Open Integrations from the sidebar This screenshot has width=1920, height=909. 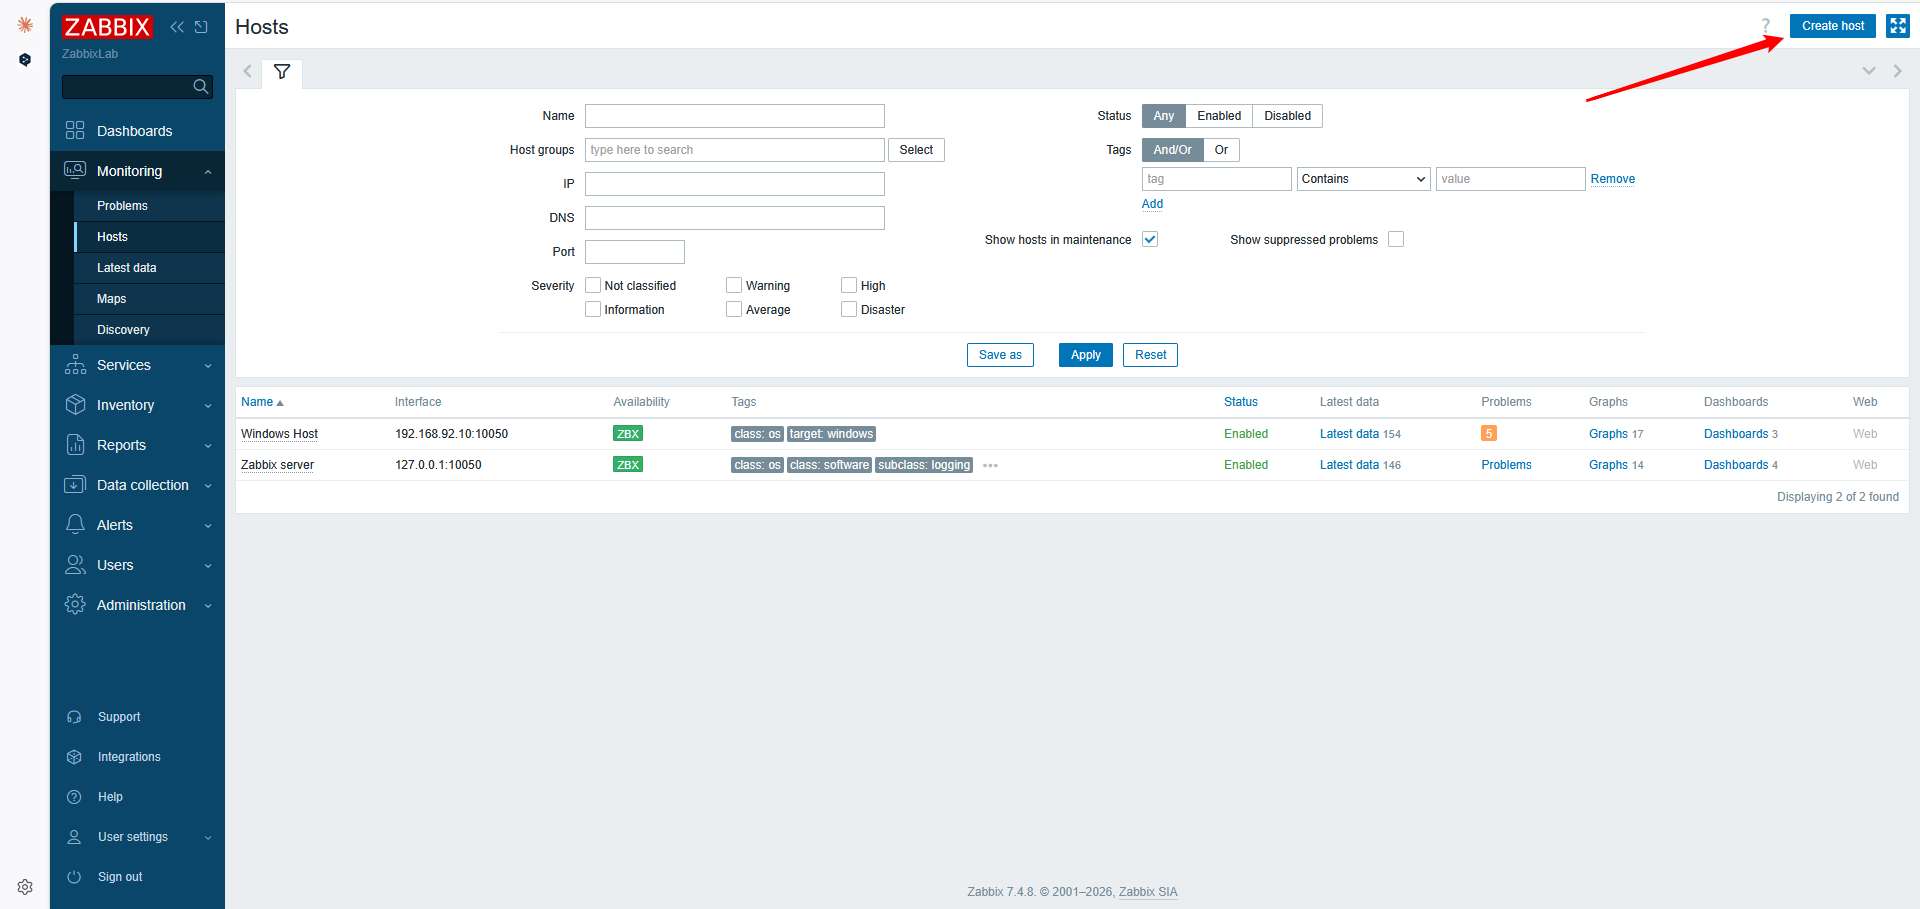[129, 757]
